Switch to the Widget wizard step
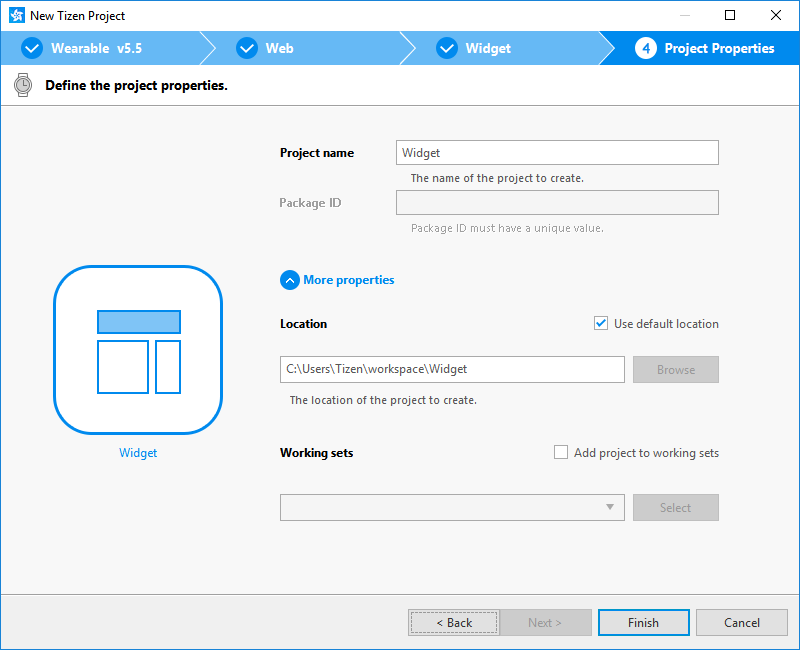 pyautogui.click(x=488, y=48)
